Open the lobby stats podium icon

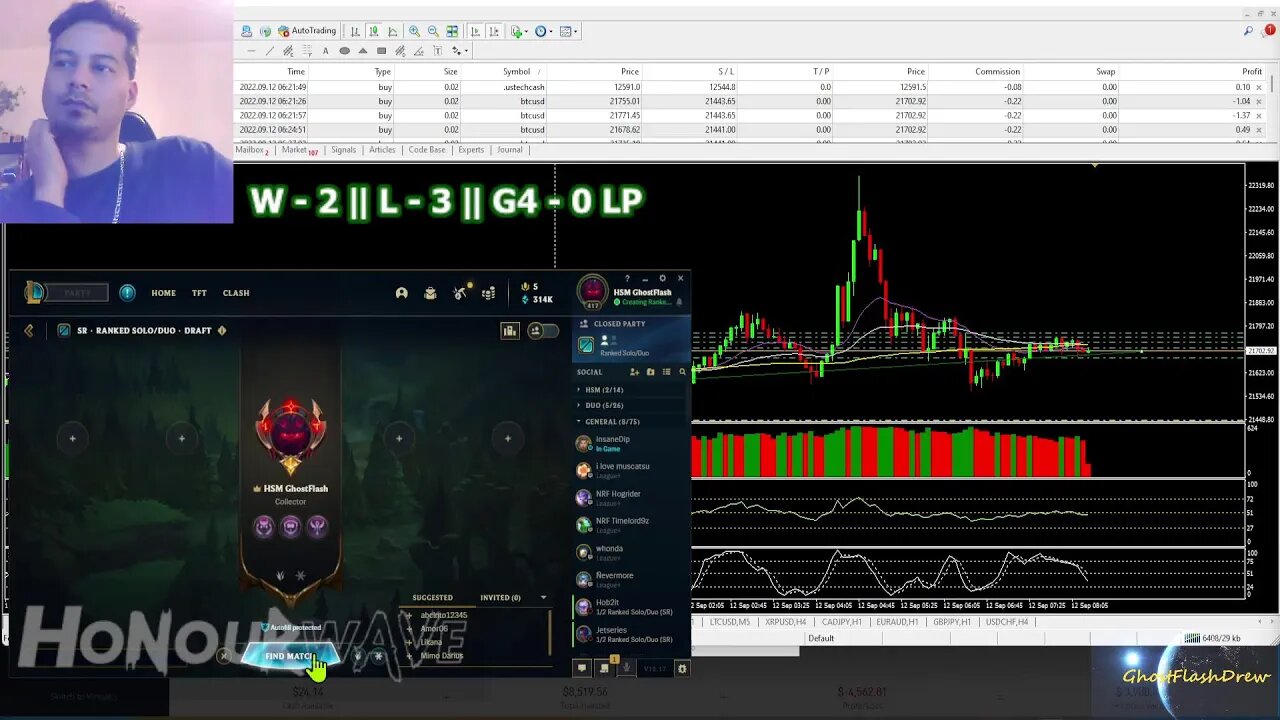tap(510, 330)
